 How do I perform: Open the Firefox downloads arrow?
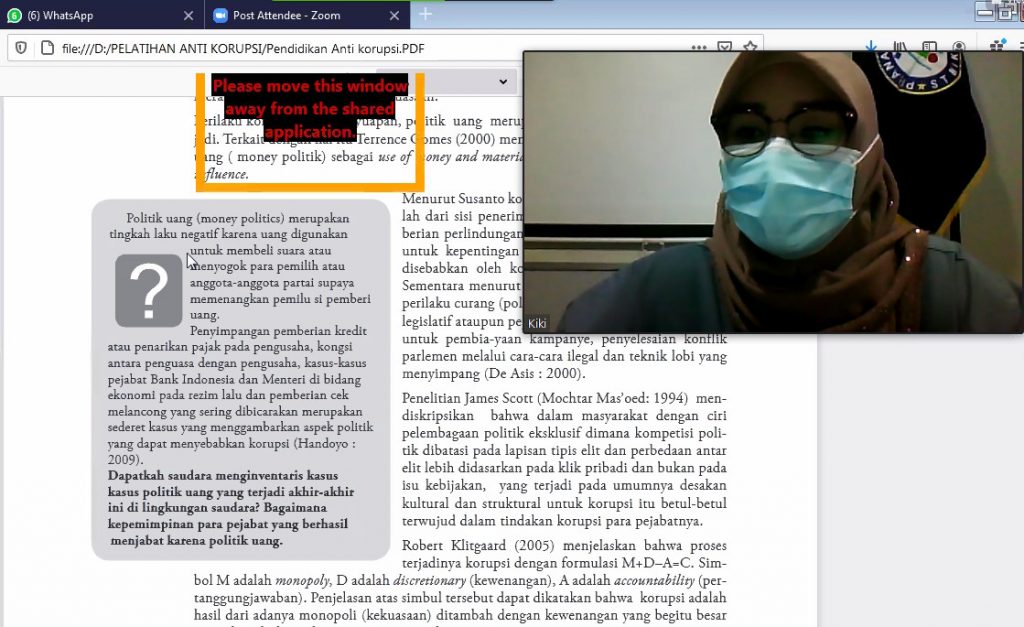click(871, 46)
